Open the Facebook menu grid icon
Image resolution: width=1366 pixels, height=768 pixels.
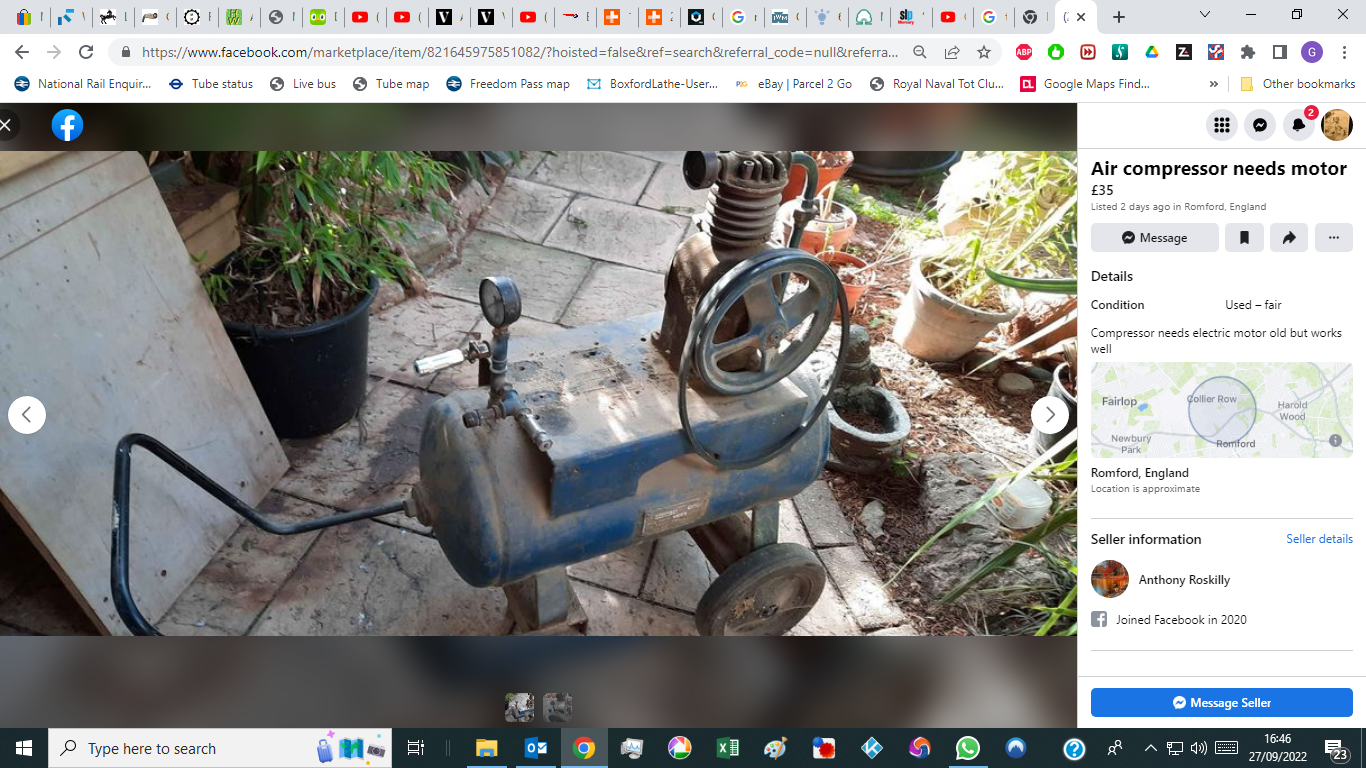1221,125
